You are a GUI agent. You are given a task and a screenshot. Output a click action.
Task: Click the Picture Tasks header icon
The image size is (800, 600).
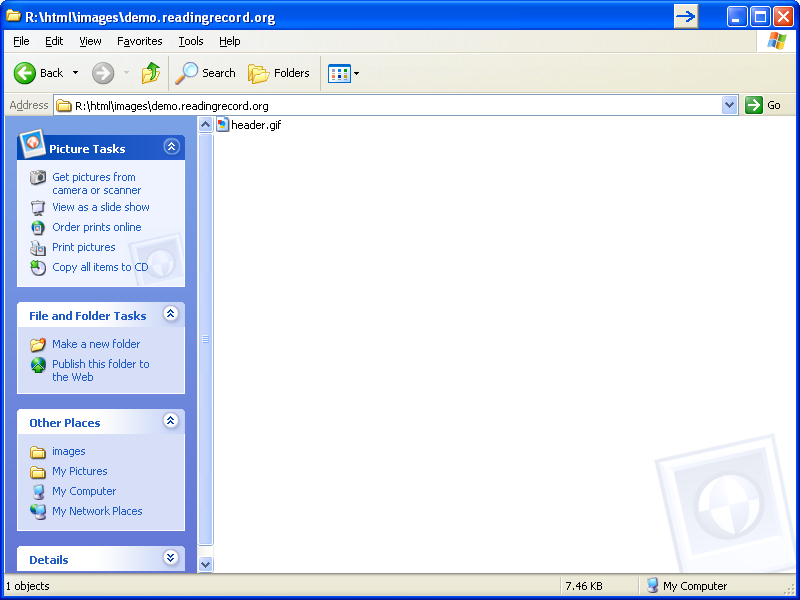pyautogui.click(x=32, y=144)
